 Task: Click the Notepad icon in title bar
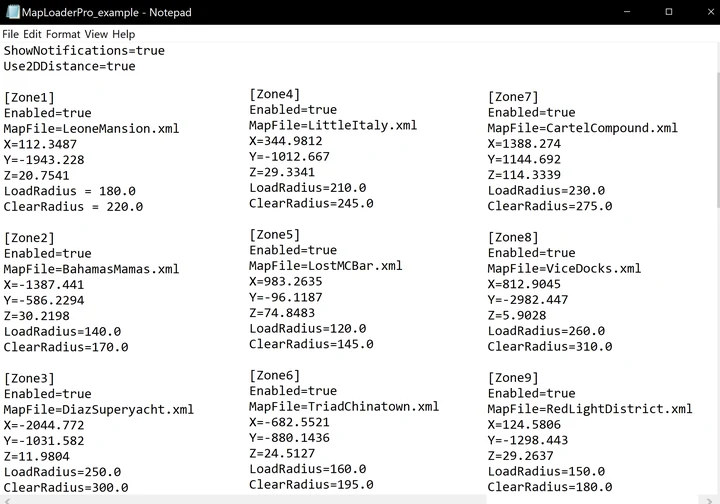(x=12, y=12)
